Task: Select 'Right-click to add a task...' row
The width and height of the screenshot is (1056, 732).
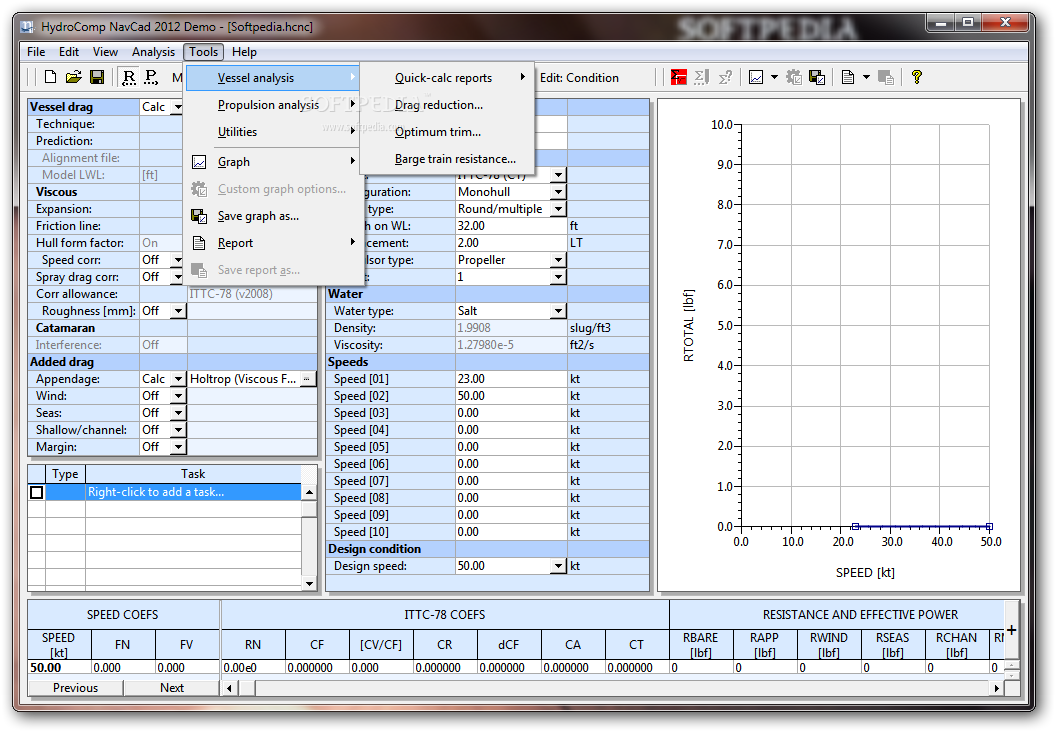Action: coord(193,492)
